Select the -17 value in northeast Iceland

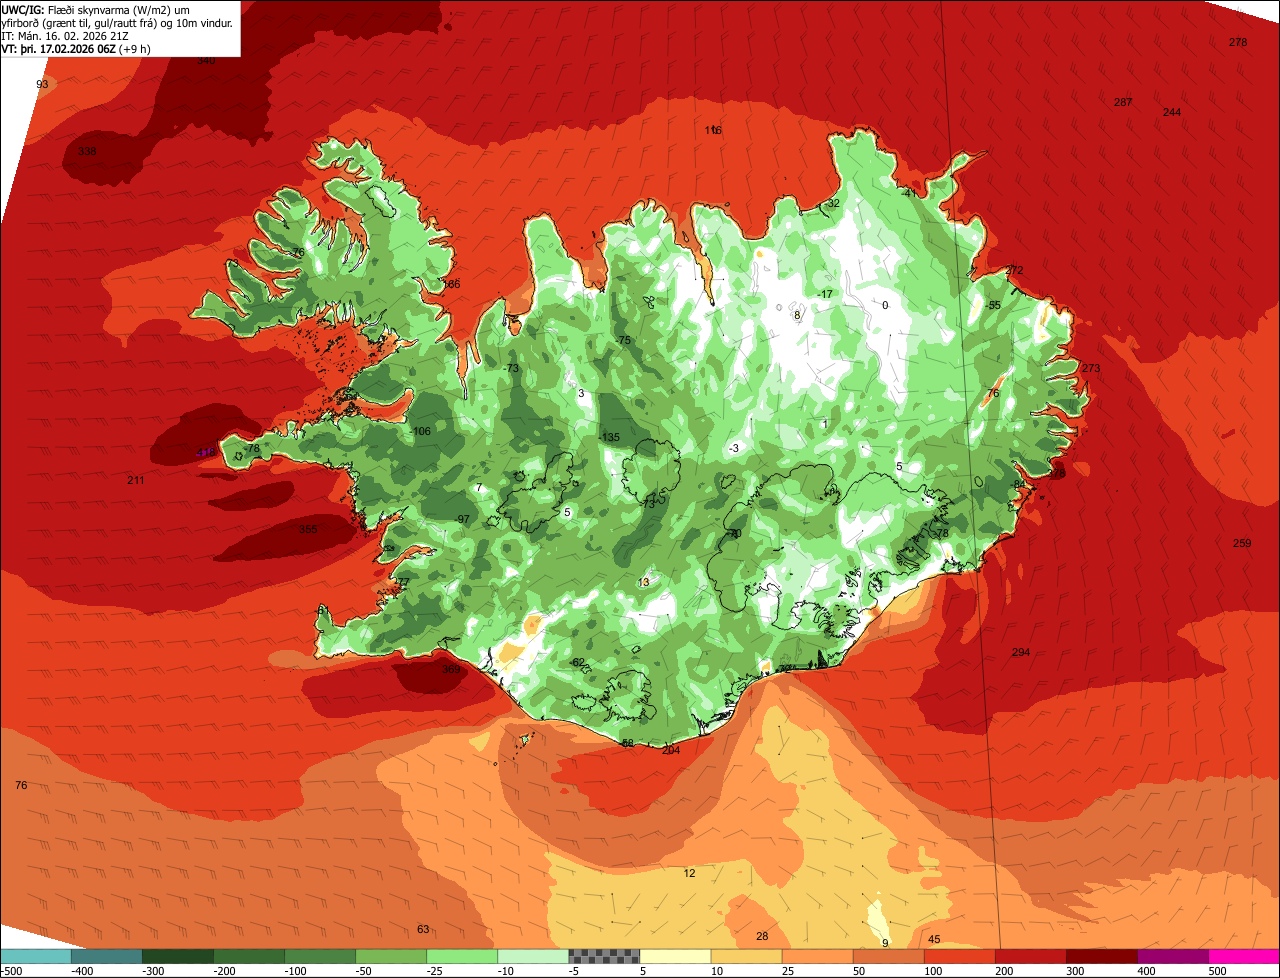(825, 293)
